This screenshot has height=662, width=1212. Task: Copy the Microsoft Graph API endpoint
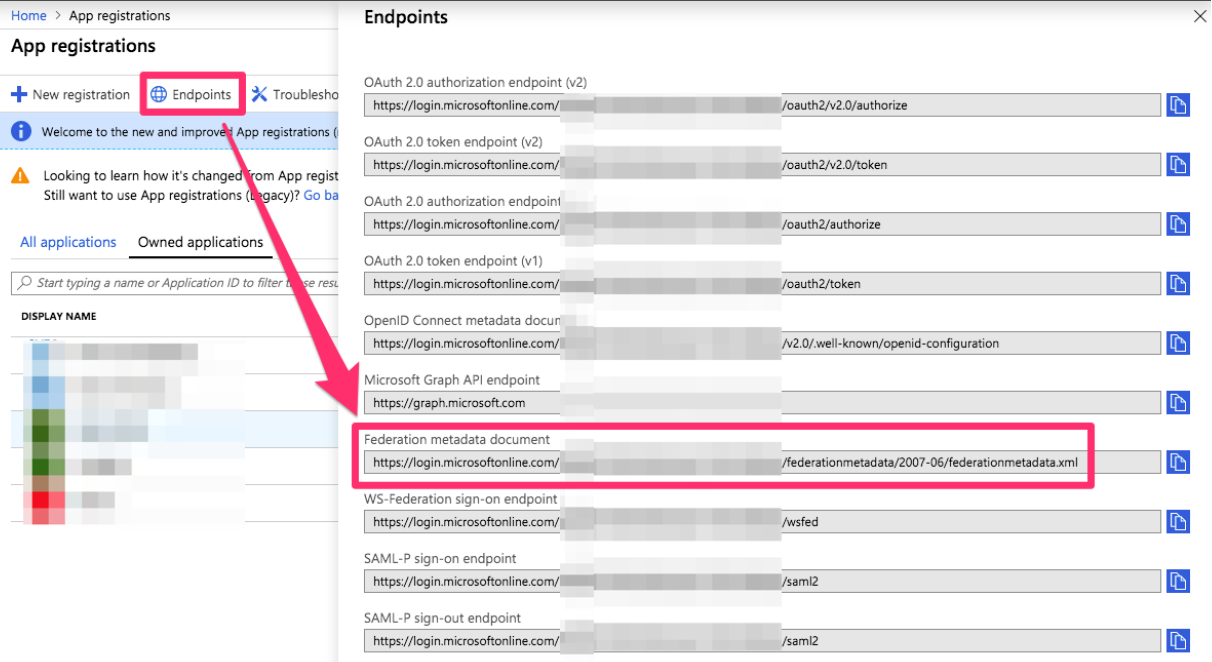(1178, 402)
